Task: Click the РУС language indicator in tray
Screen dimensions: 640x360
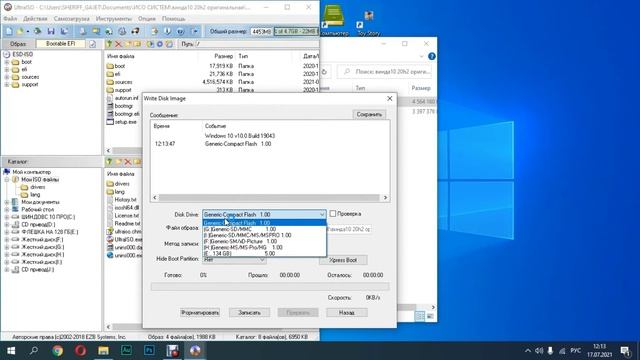Action: [x=576, y=351]
